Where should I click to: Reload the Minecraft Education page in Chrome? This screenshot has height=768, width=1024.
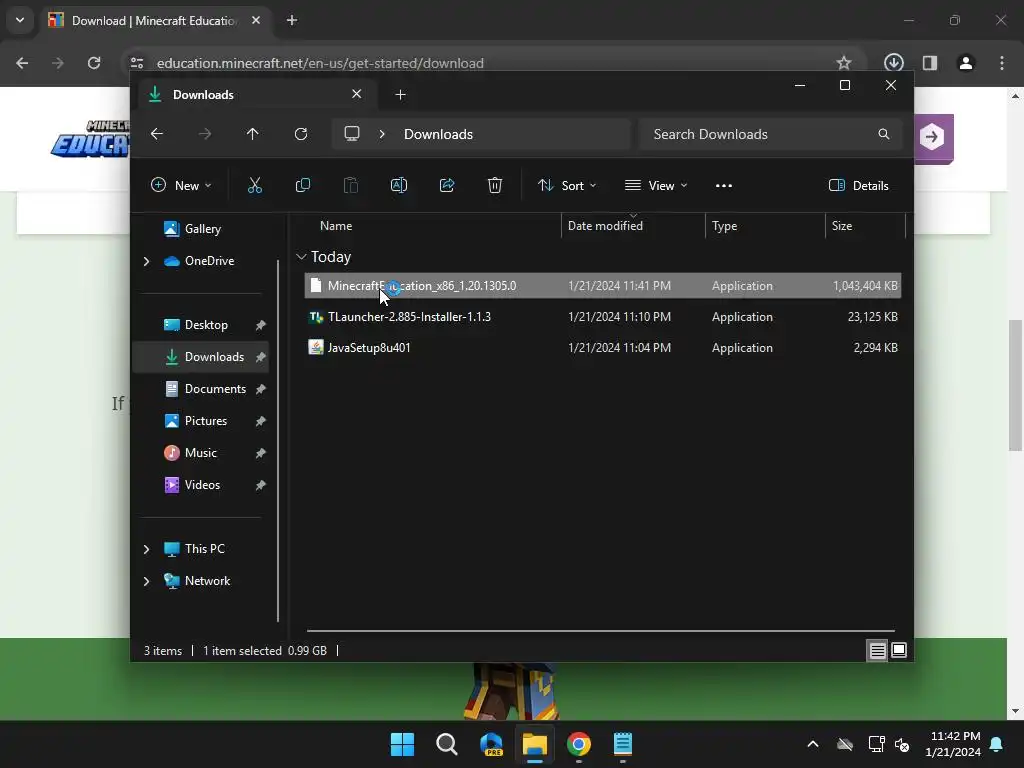point(94,63)
